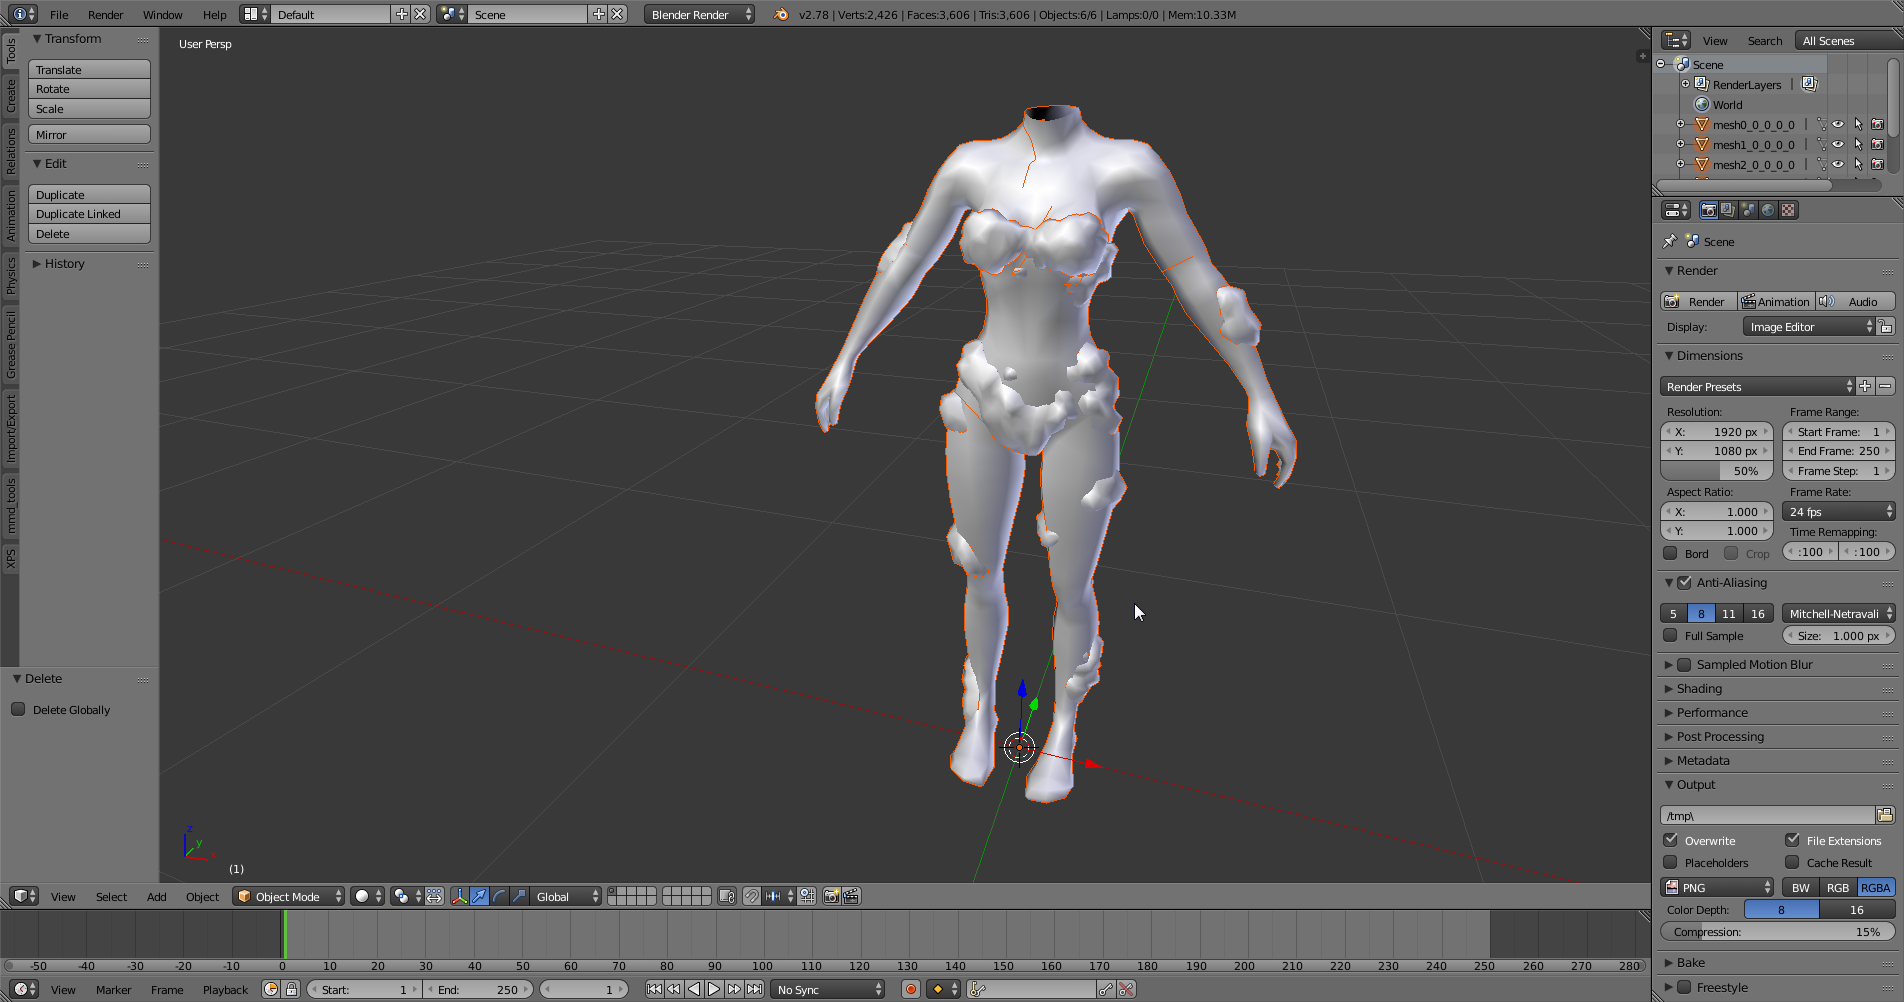Switch to the Create tab in tool shelf
The height and width of the screenshot is (1002, 1904).
pos(11,96)
